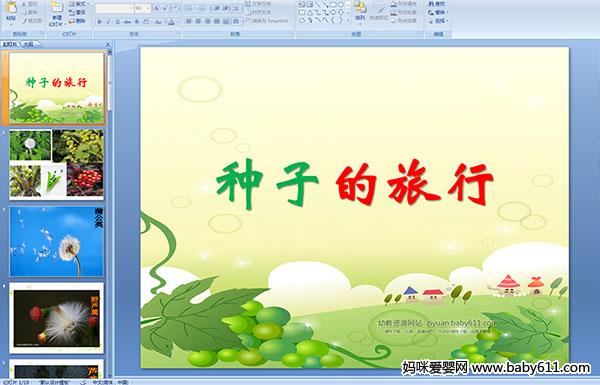Open the font size dropdown
The image size is (600, 385).
pyautogui.click(x=148, y=8)
